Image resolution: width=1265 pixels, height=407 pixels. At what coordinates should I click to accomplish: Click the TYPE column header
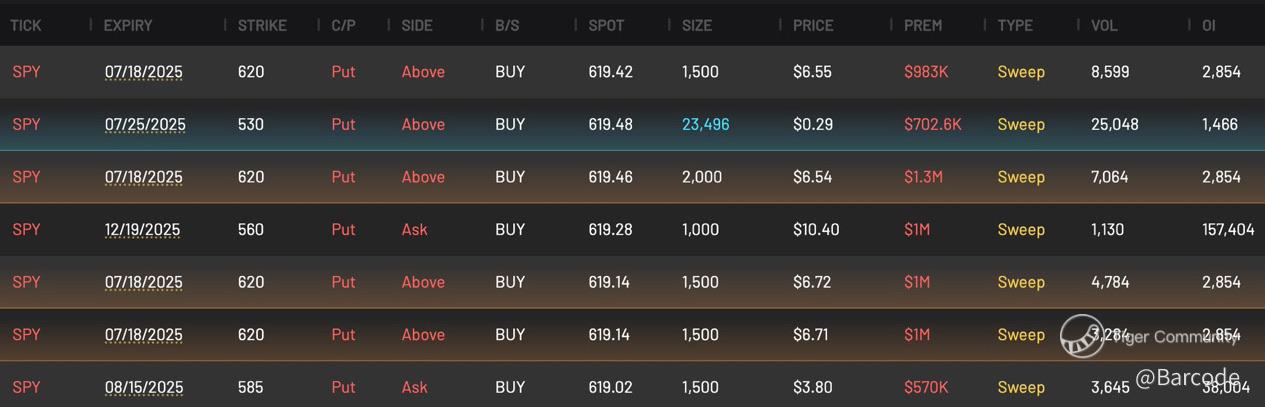coord(1015,25)
